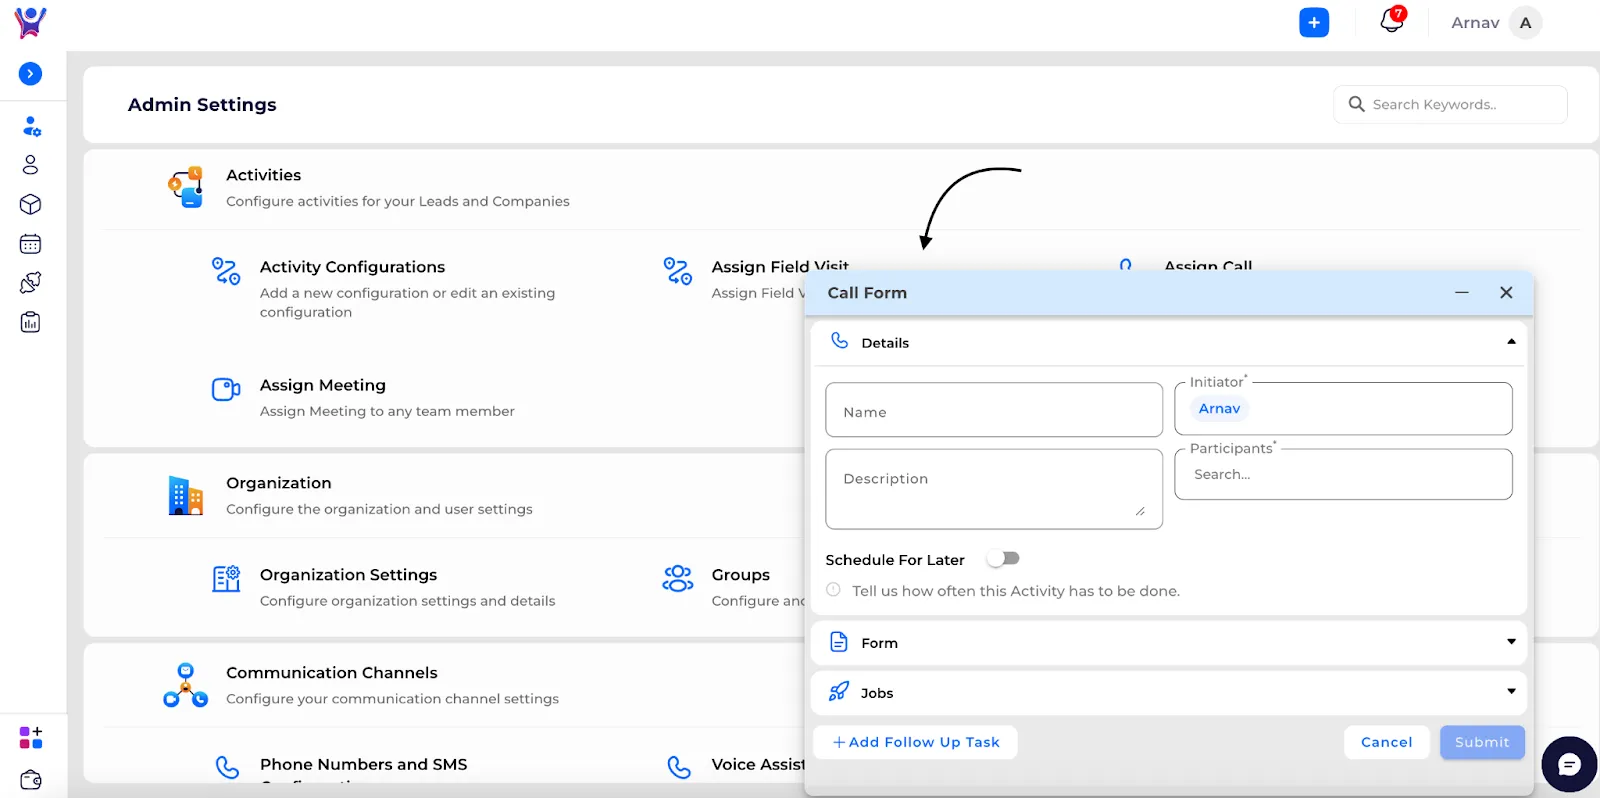The height and width of the screenshot is (798, 1600).
Task: Open the notifications bell
Action: (x=1392, y=20)
